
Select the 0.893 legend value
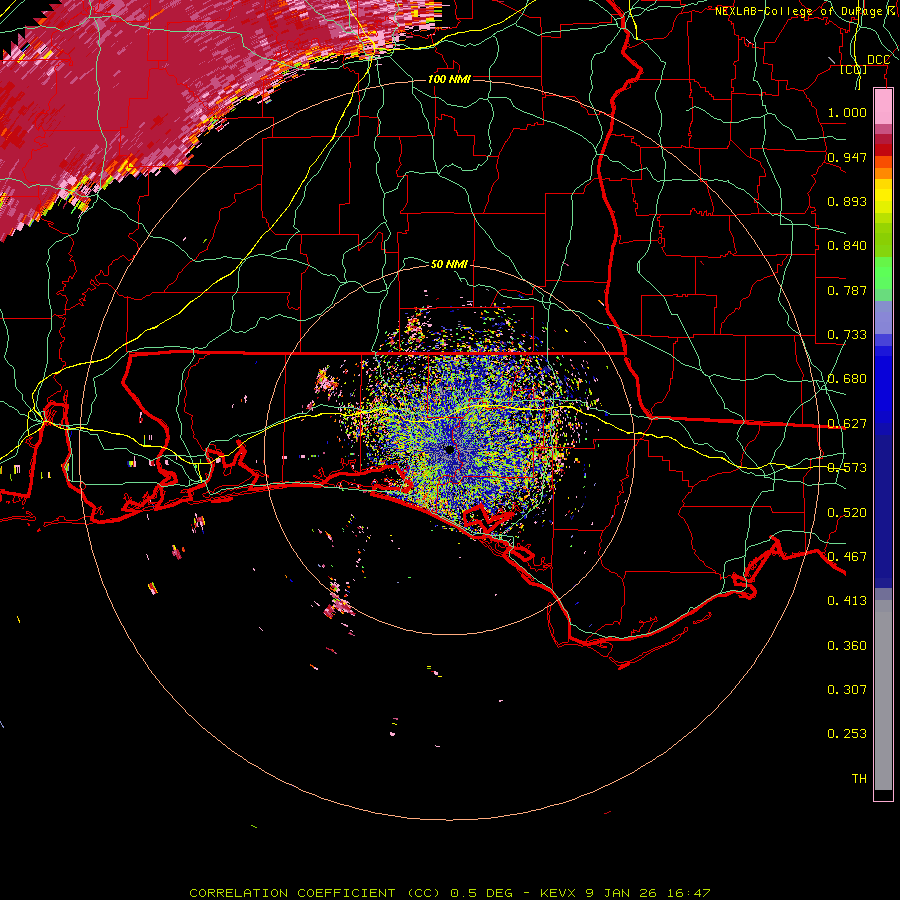tap(847, 201)
